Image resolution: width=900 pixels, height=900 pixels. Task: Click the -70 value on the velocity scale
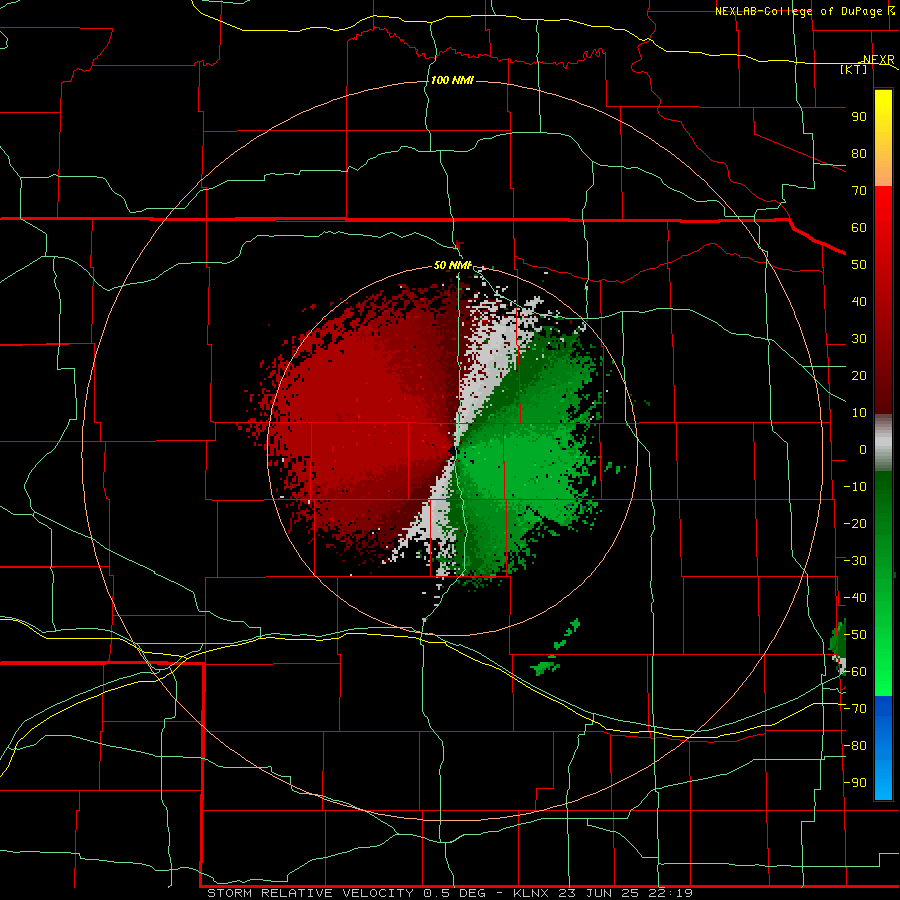click(855, 709)
